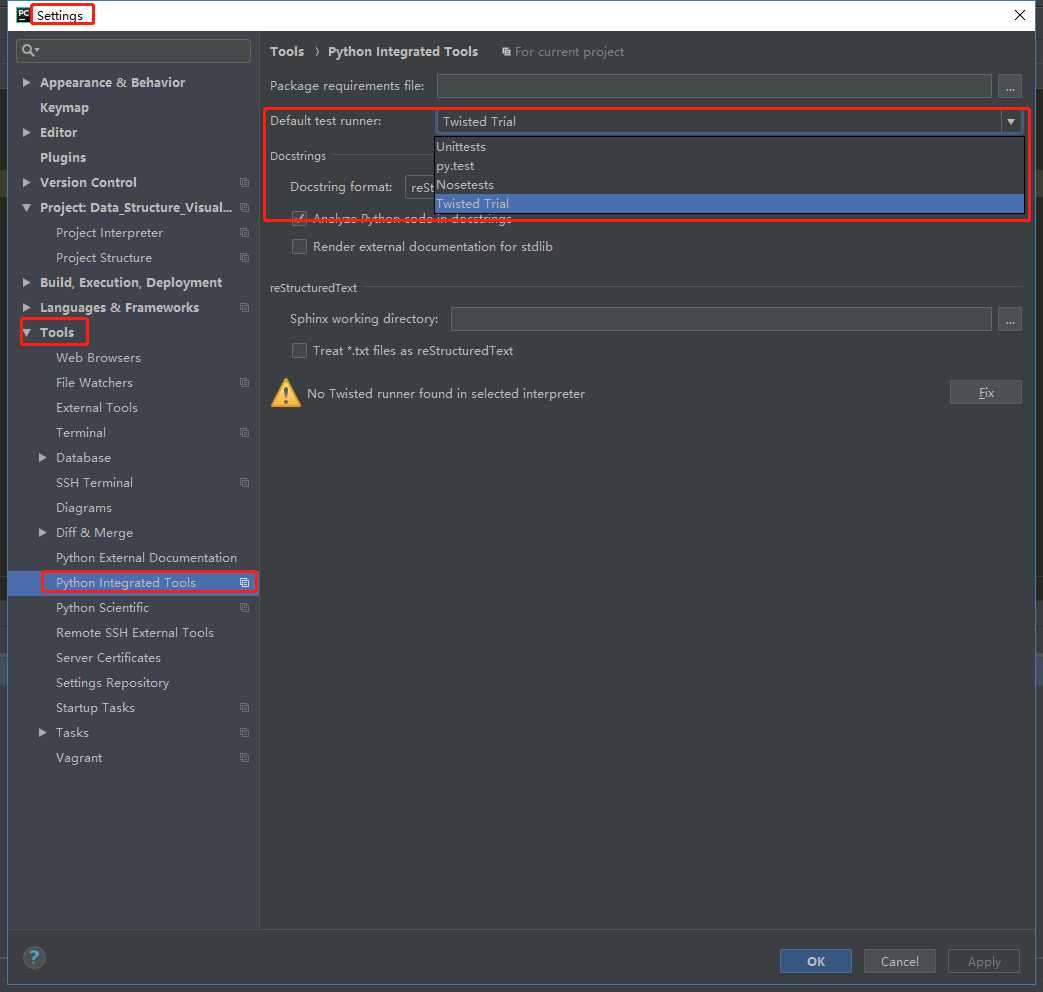Click the project icon next to Project Structure

click(244, 257)
